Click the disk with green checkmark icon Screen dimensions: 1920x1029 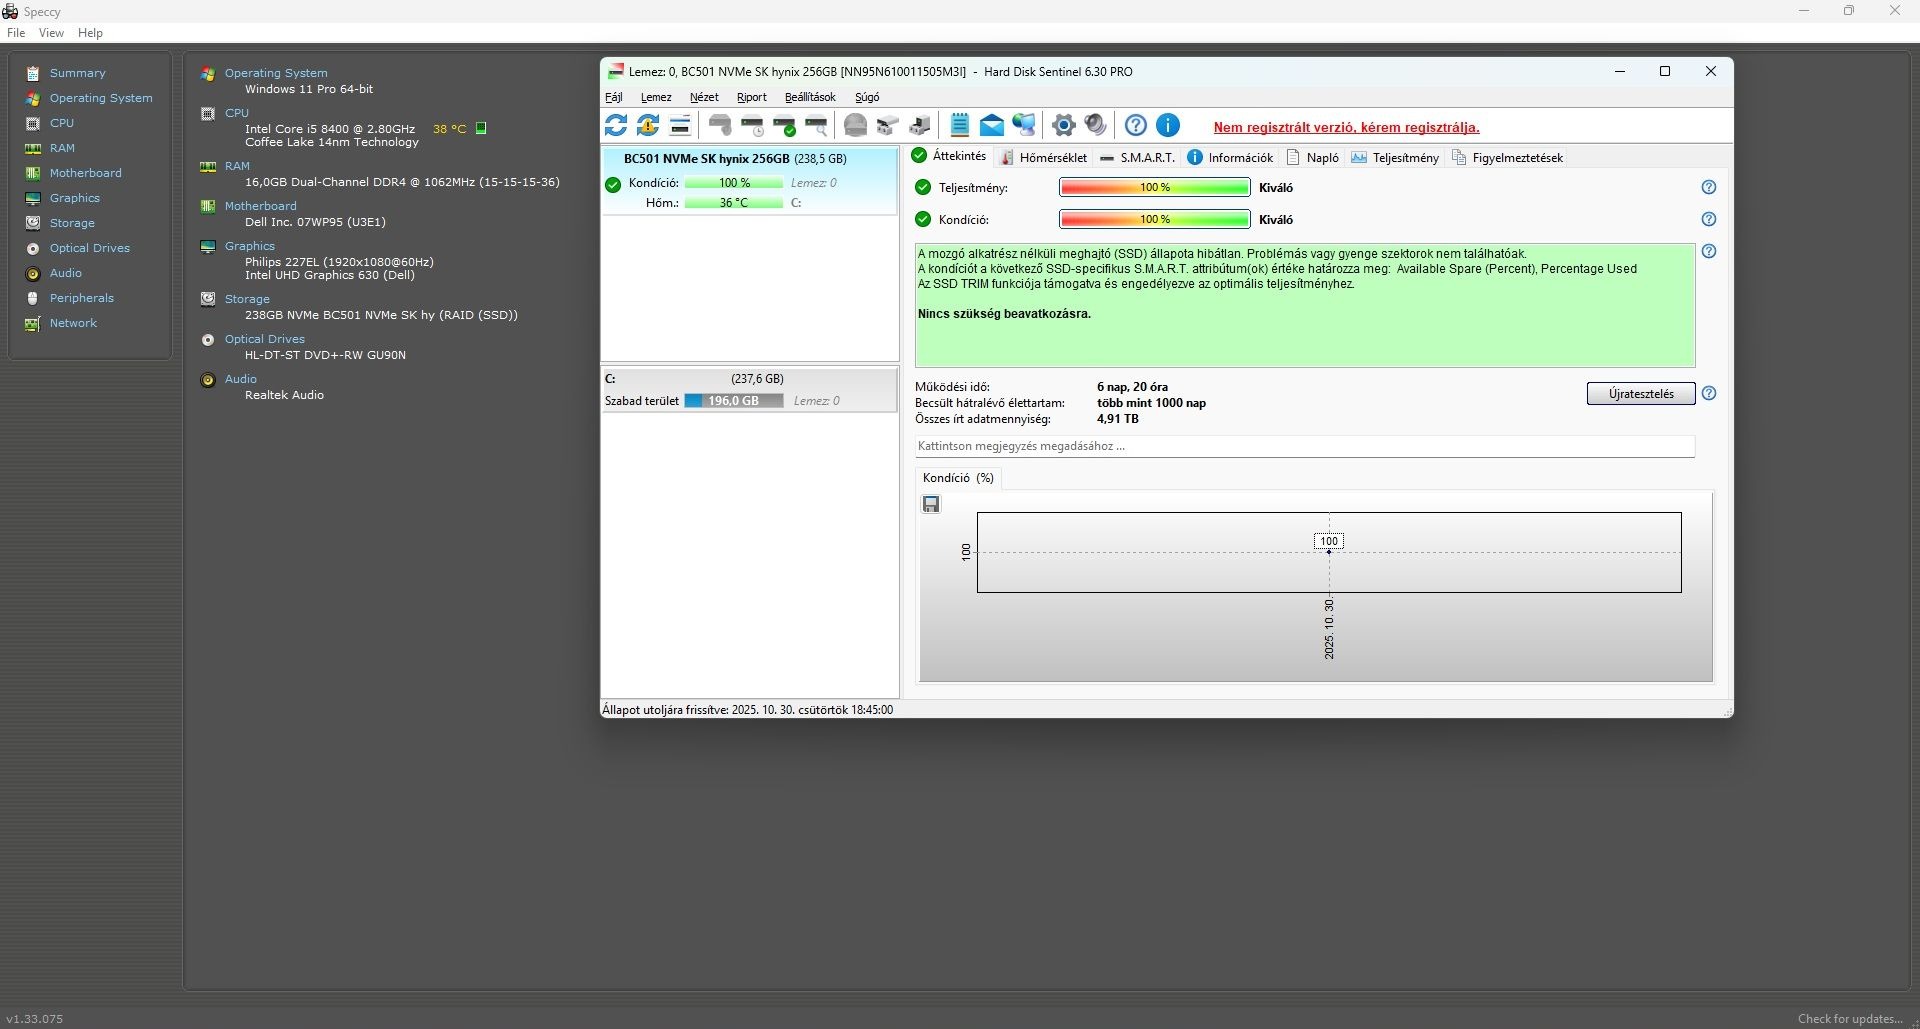784,125
